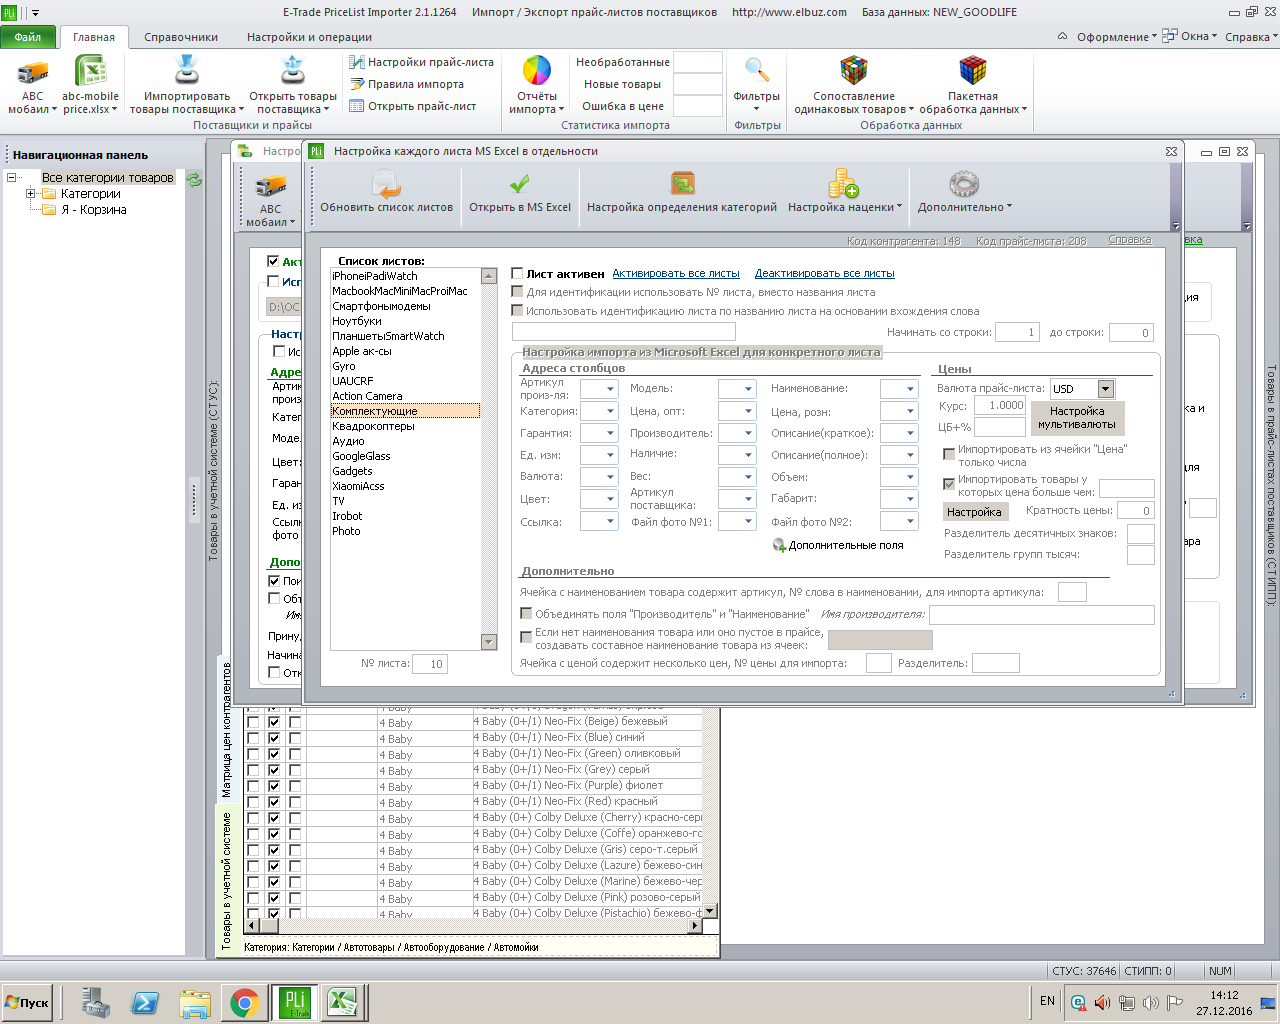Click Пакетная обработка данных cube icon
The height and width of the screenshot is (1024, 1280).
tap(973, 71)
